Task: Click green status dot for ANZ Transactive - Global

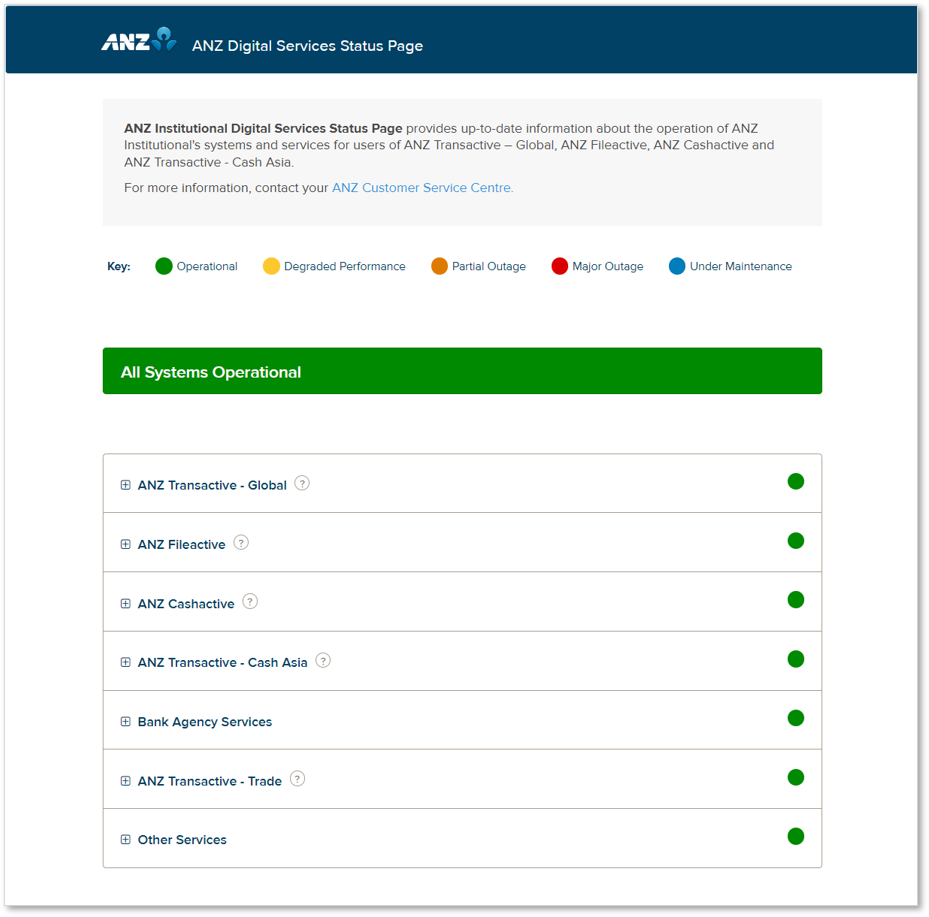Action: click(796, 482)
